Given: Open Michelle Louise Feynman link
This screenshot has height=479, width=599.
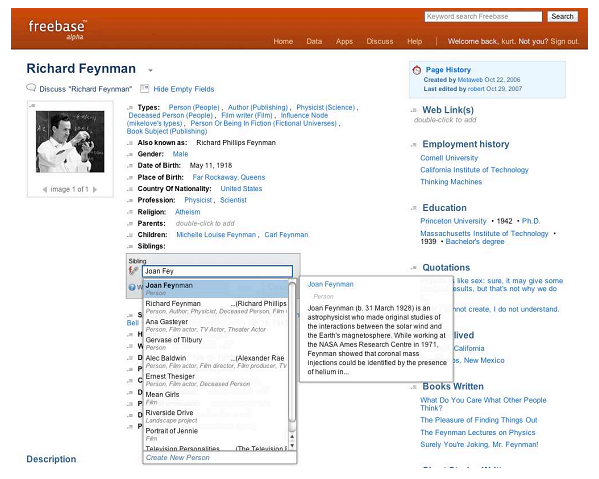Looking at the screenshot, I should click(216, 235).
